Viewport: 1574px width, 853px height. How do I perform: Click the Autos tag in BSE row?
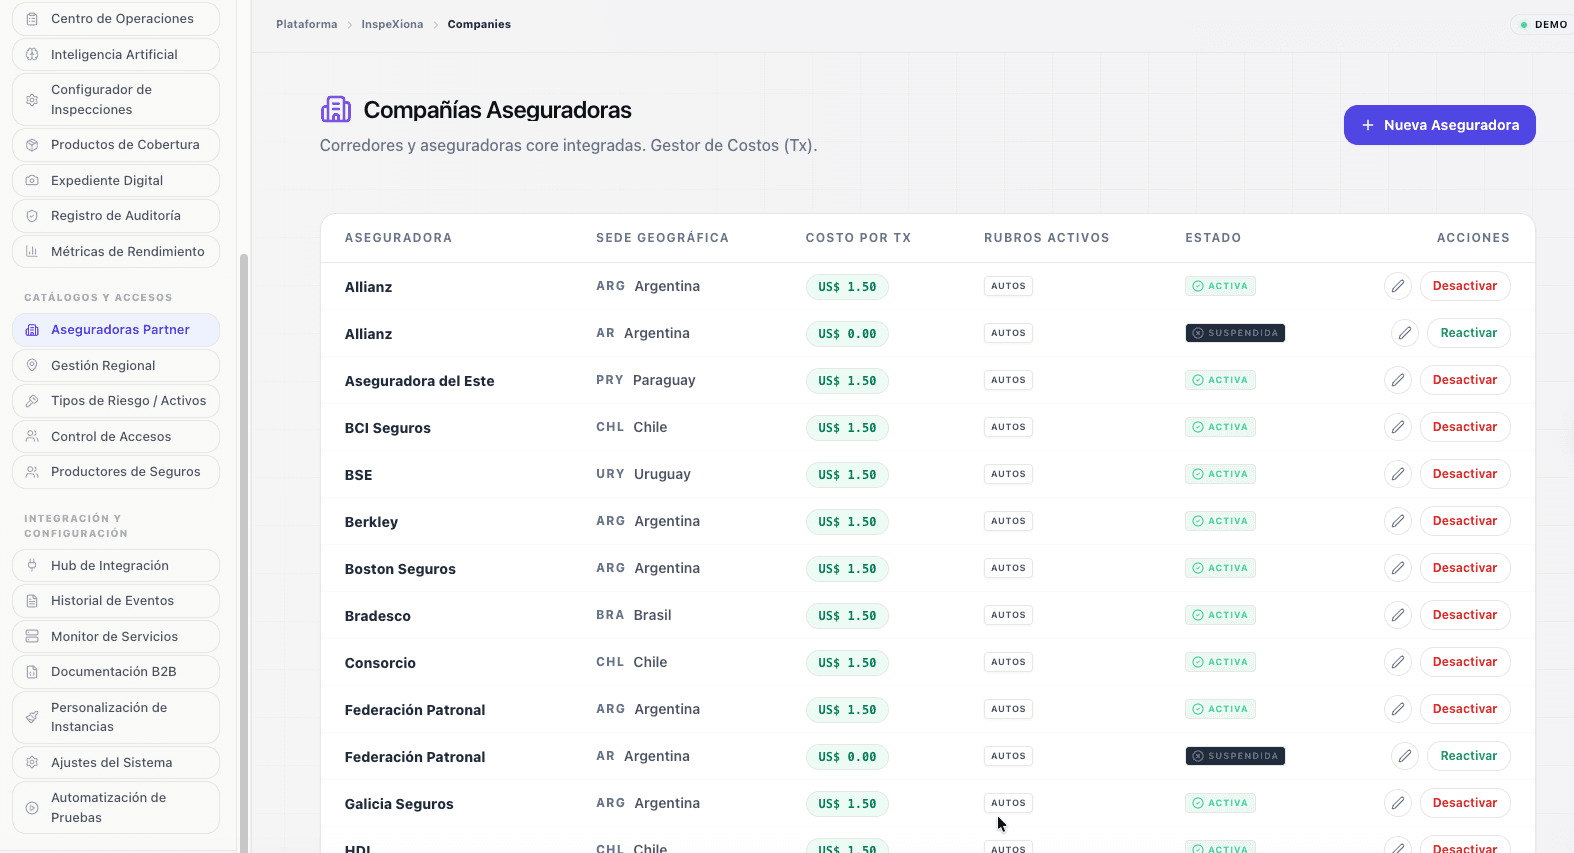tap(1008, 474)
